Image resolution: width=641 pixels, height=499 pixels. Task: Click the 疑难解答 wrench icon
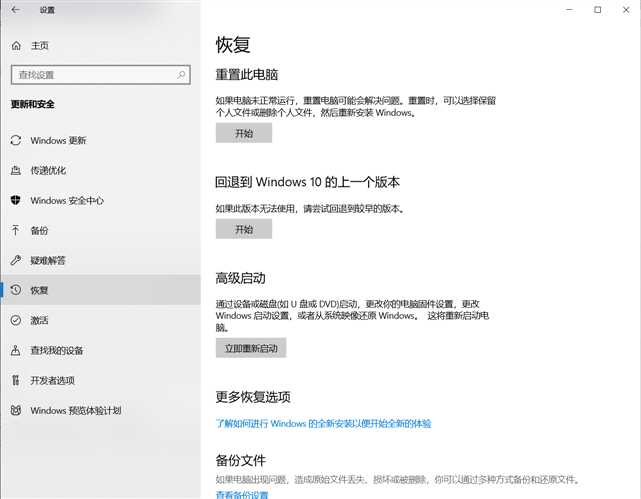[16, 260]
